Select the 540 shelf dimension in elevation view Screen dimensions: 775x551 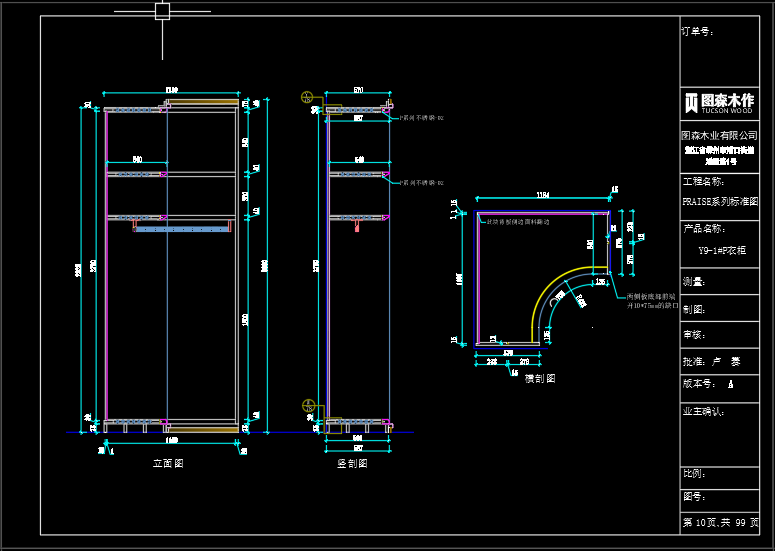137,160
